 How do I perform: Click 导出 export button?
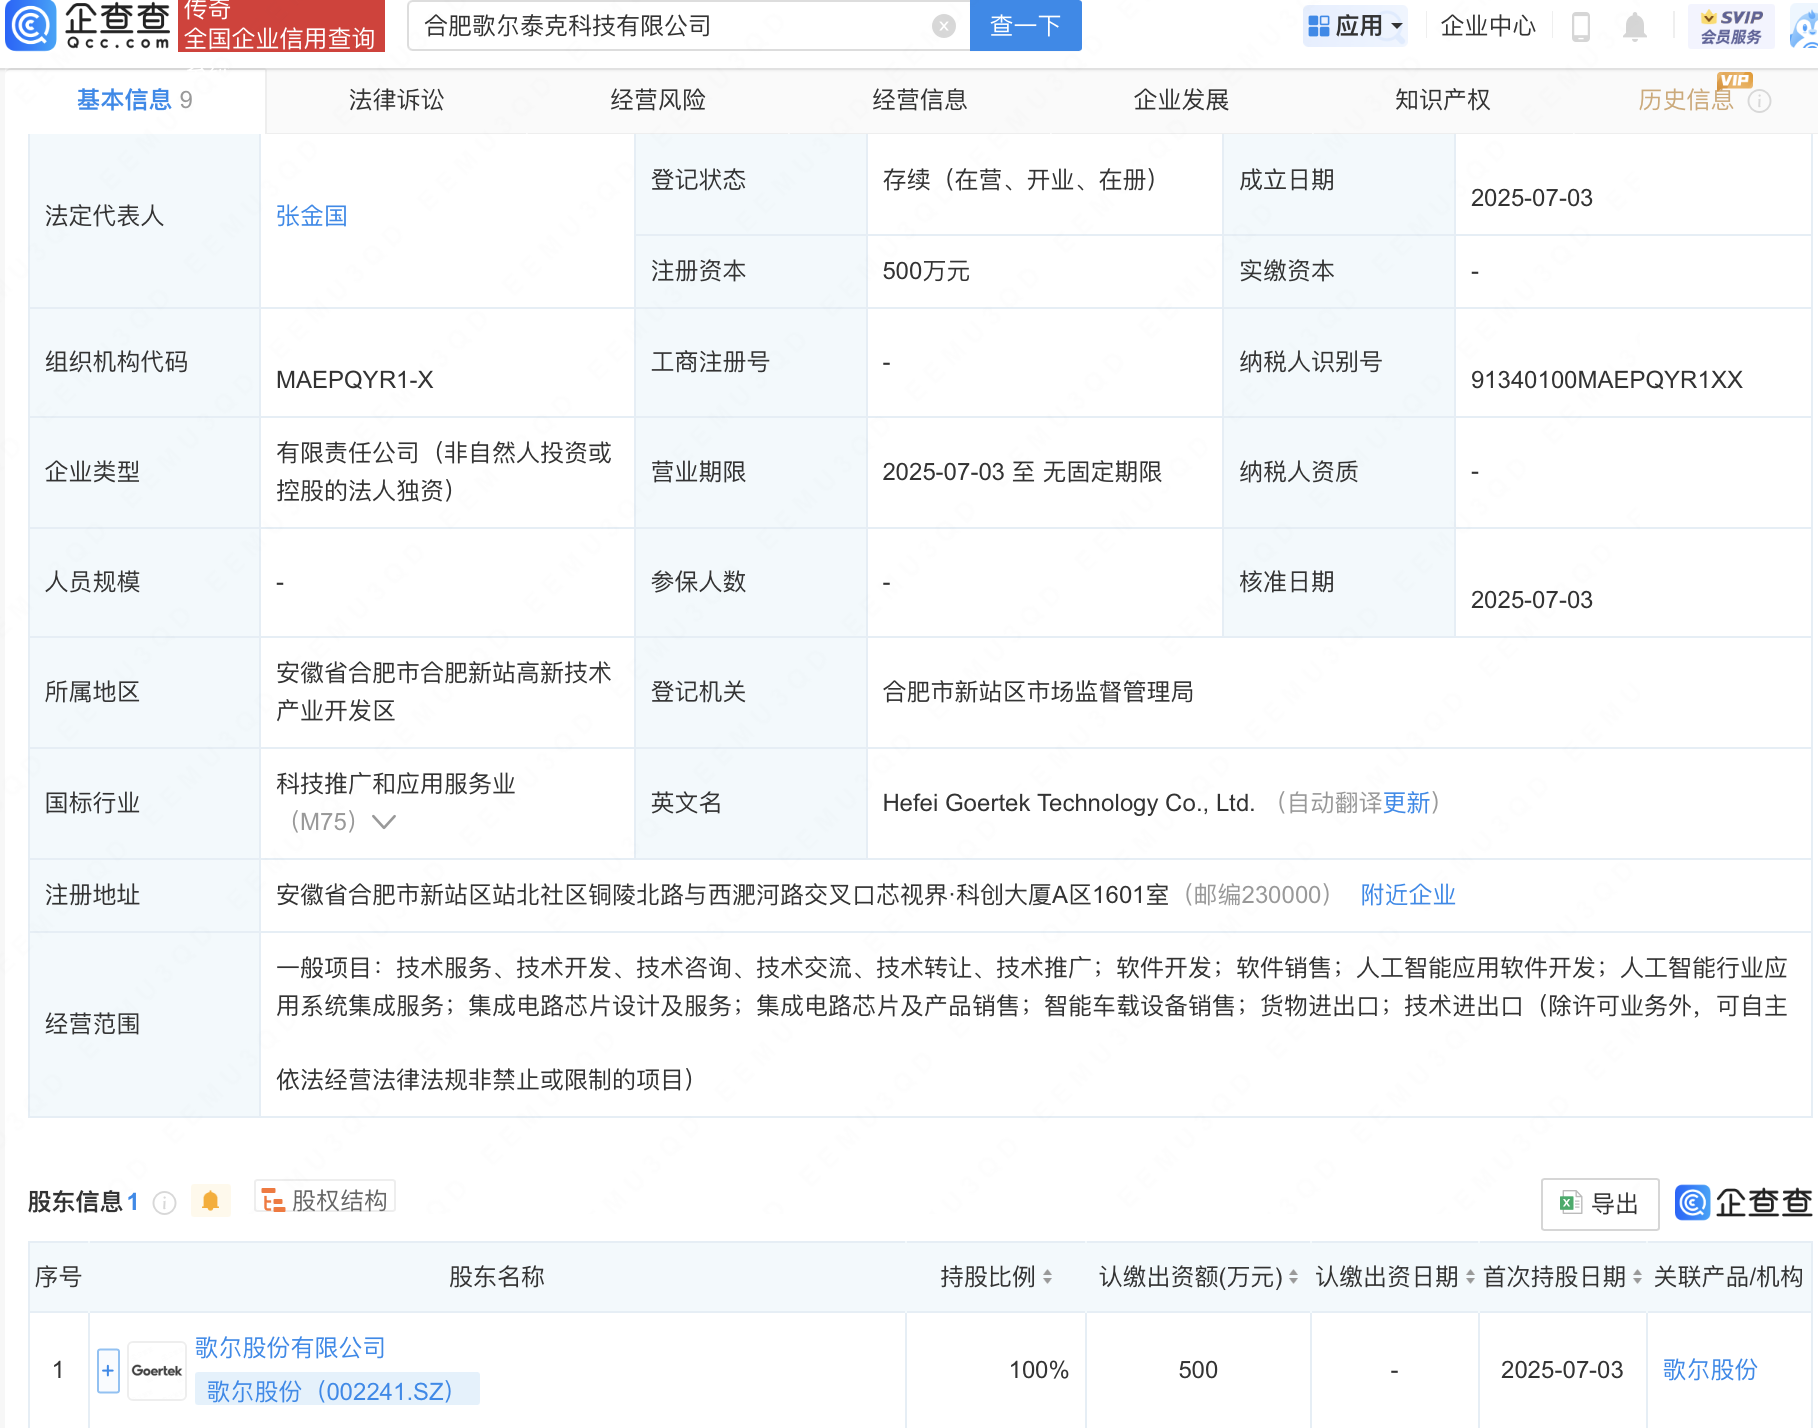pyautogui.click(x=1600, y=1203)
